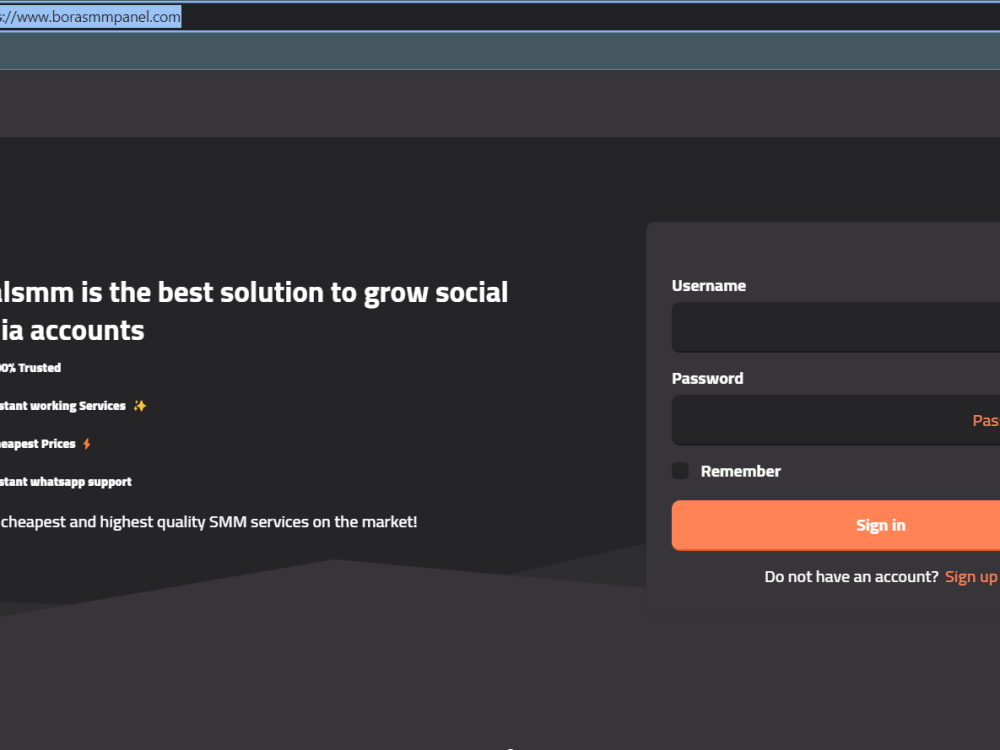1000x750 pixels.
Task: Click the 100% Trusted feature text
Action: pos(30,367)
